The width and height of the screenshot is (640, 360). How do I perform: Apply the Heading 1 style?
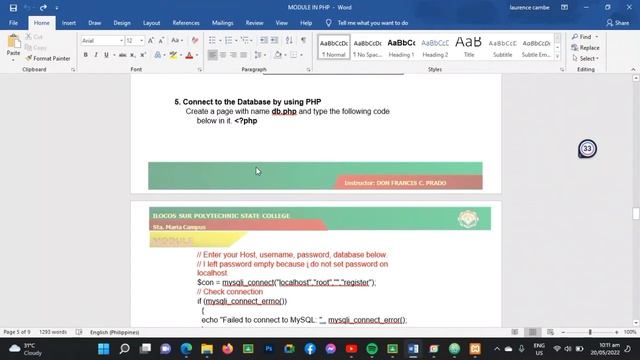(x=401, y=47)
